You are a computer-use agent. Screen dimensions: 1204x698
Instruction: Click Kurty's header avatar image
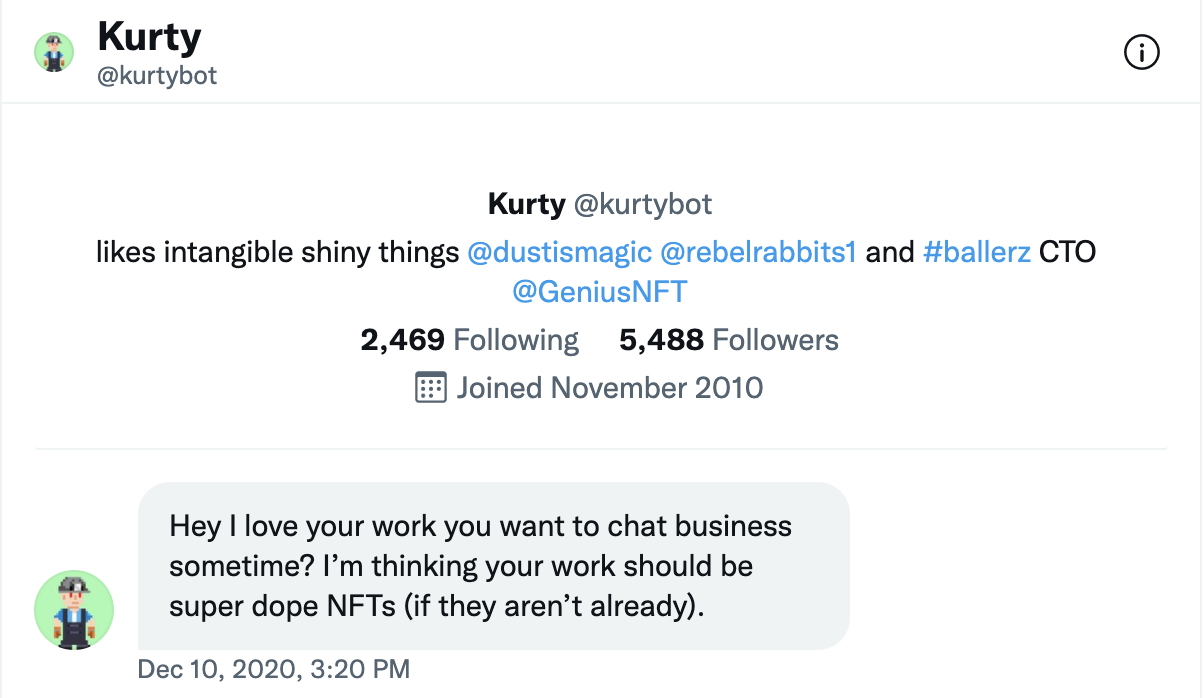[x=54, y=52]
